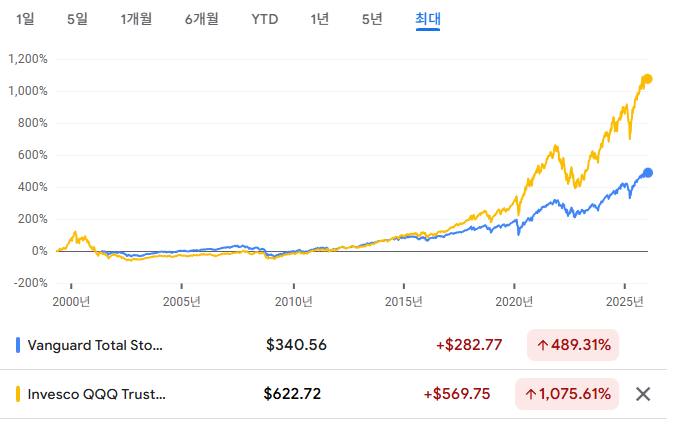Choose the 6개월 time range
Viewport: 692px width, 422px height.
click(x=202, y=19)
